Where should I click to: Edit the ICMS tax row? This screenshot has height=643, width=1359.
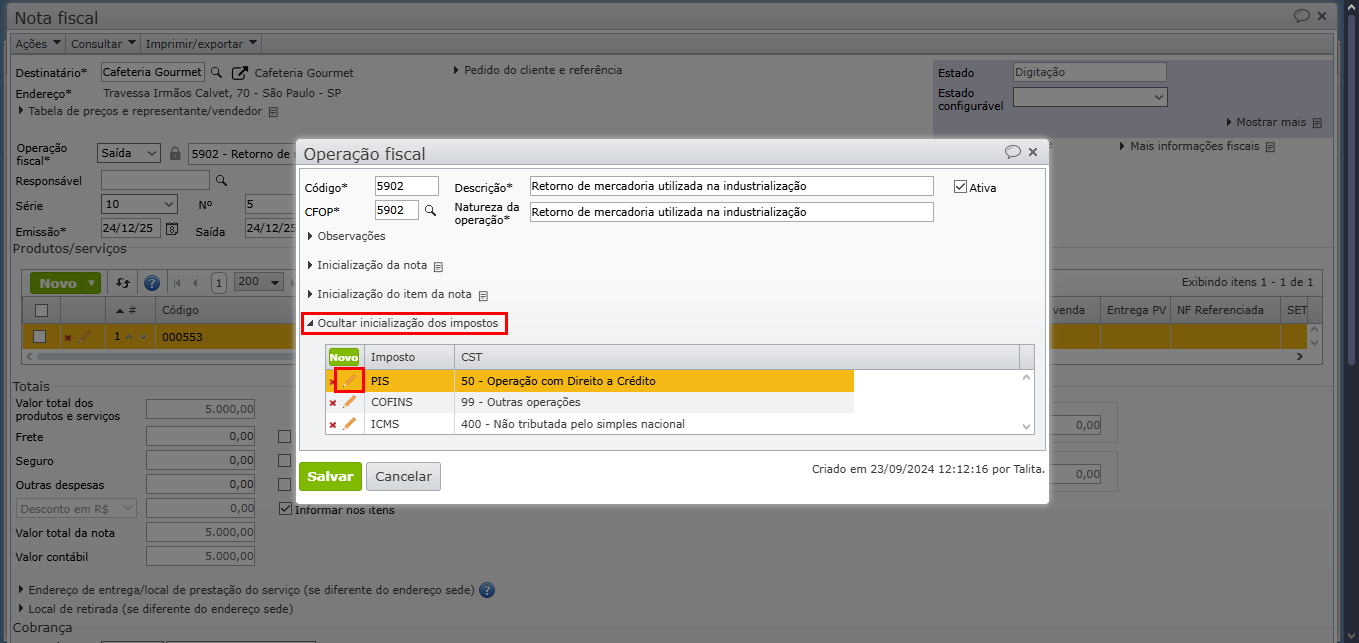pos(349,424)
